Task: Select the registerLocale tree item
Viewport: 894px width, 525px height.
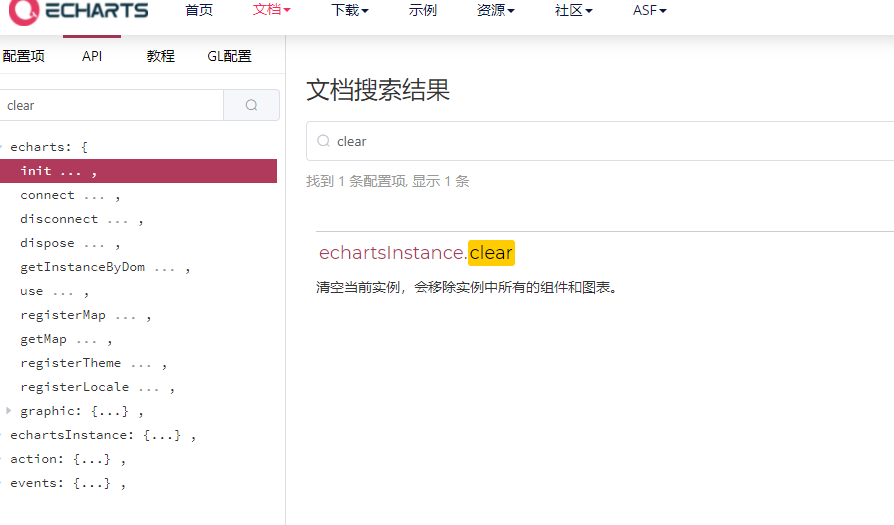Action: tap(97, 387)
